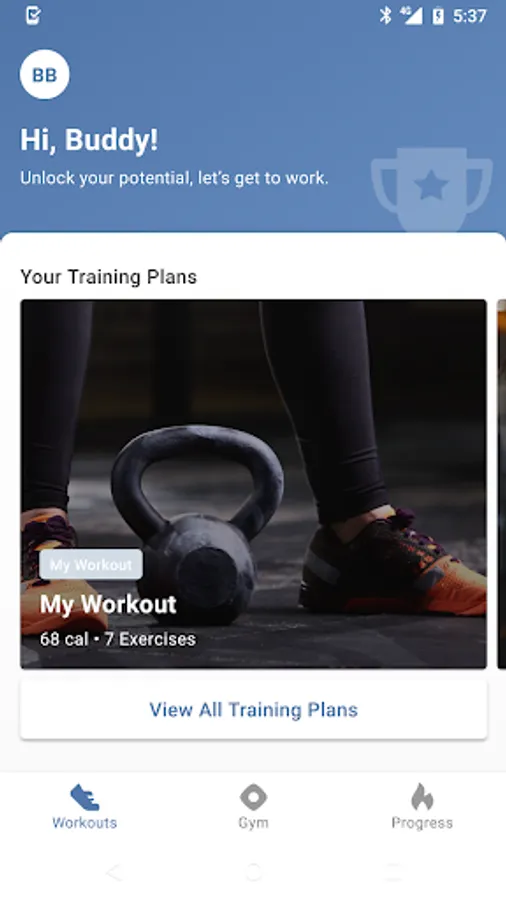506x900 pixels.
Task: Open the Progress flame icon
Action: click(x=422, y=797)
